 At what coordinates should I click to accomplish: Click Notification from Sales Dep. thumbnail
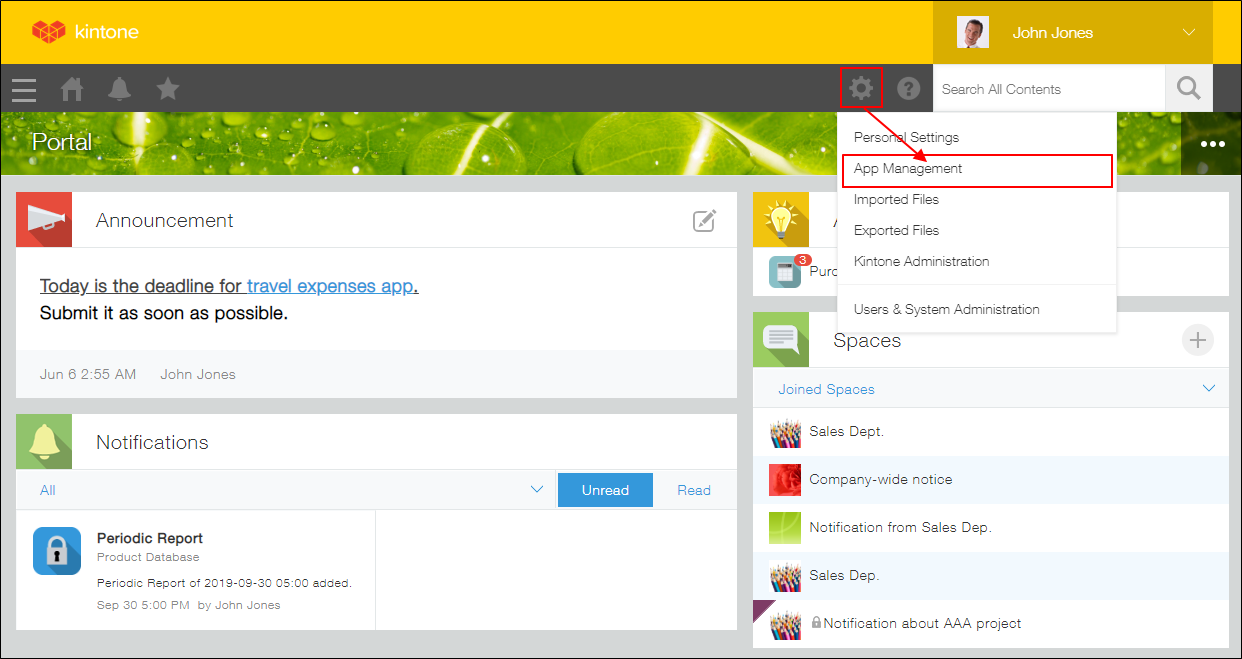point(785,528)
